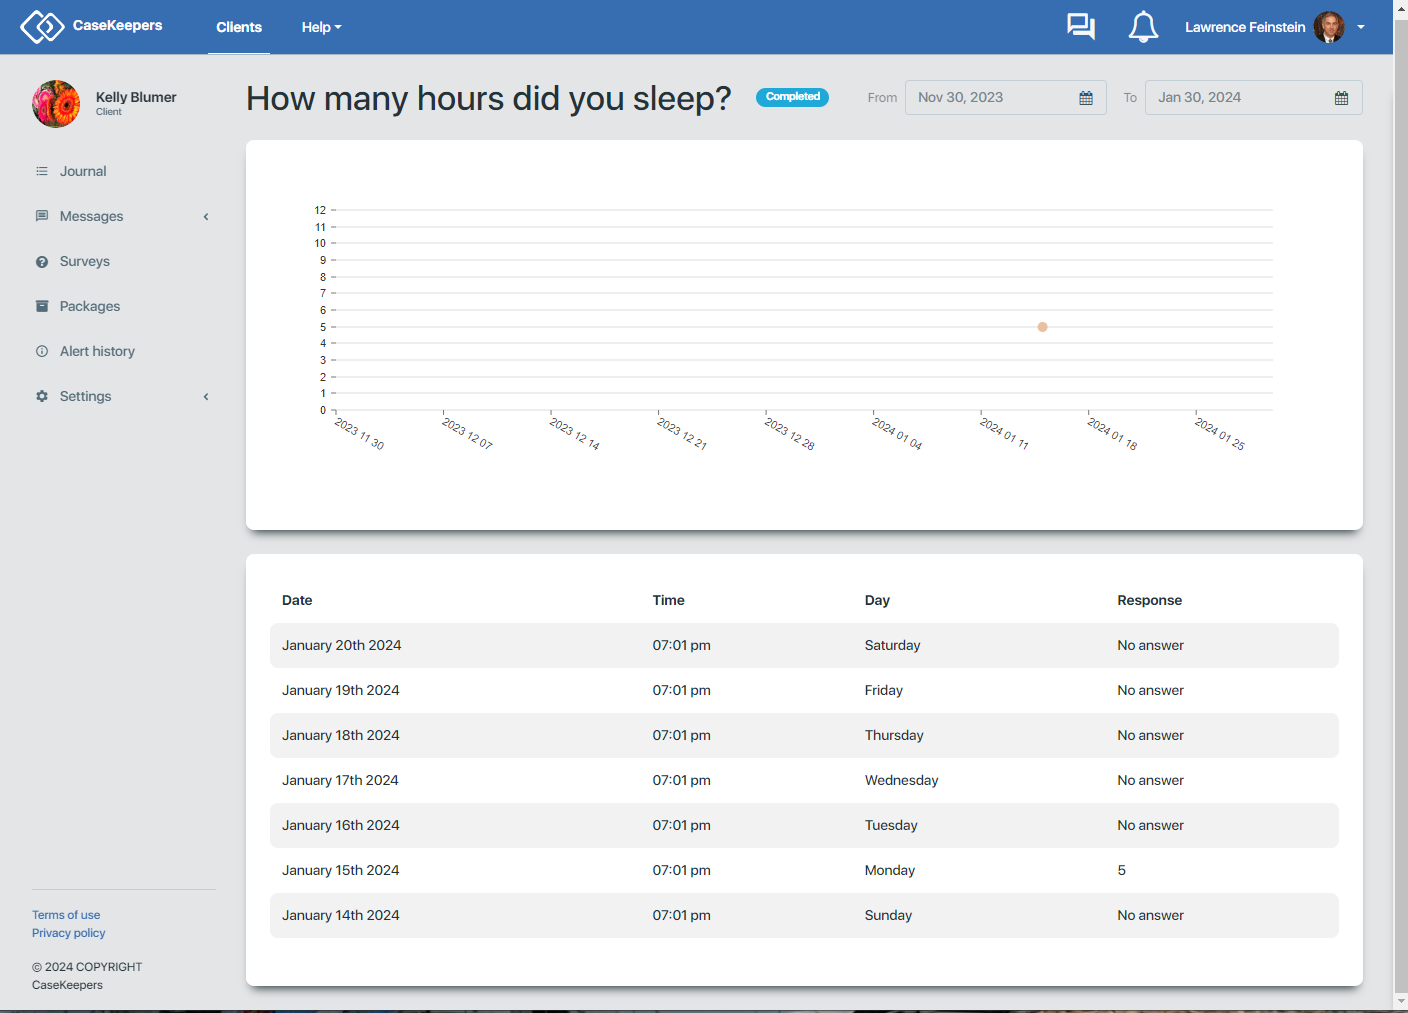Select the January 20th 2024 row

point(804,645)
